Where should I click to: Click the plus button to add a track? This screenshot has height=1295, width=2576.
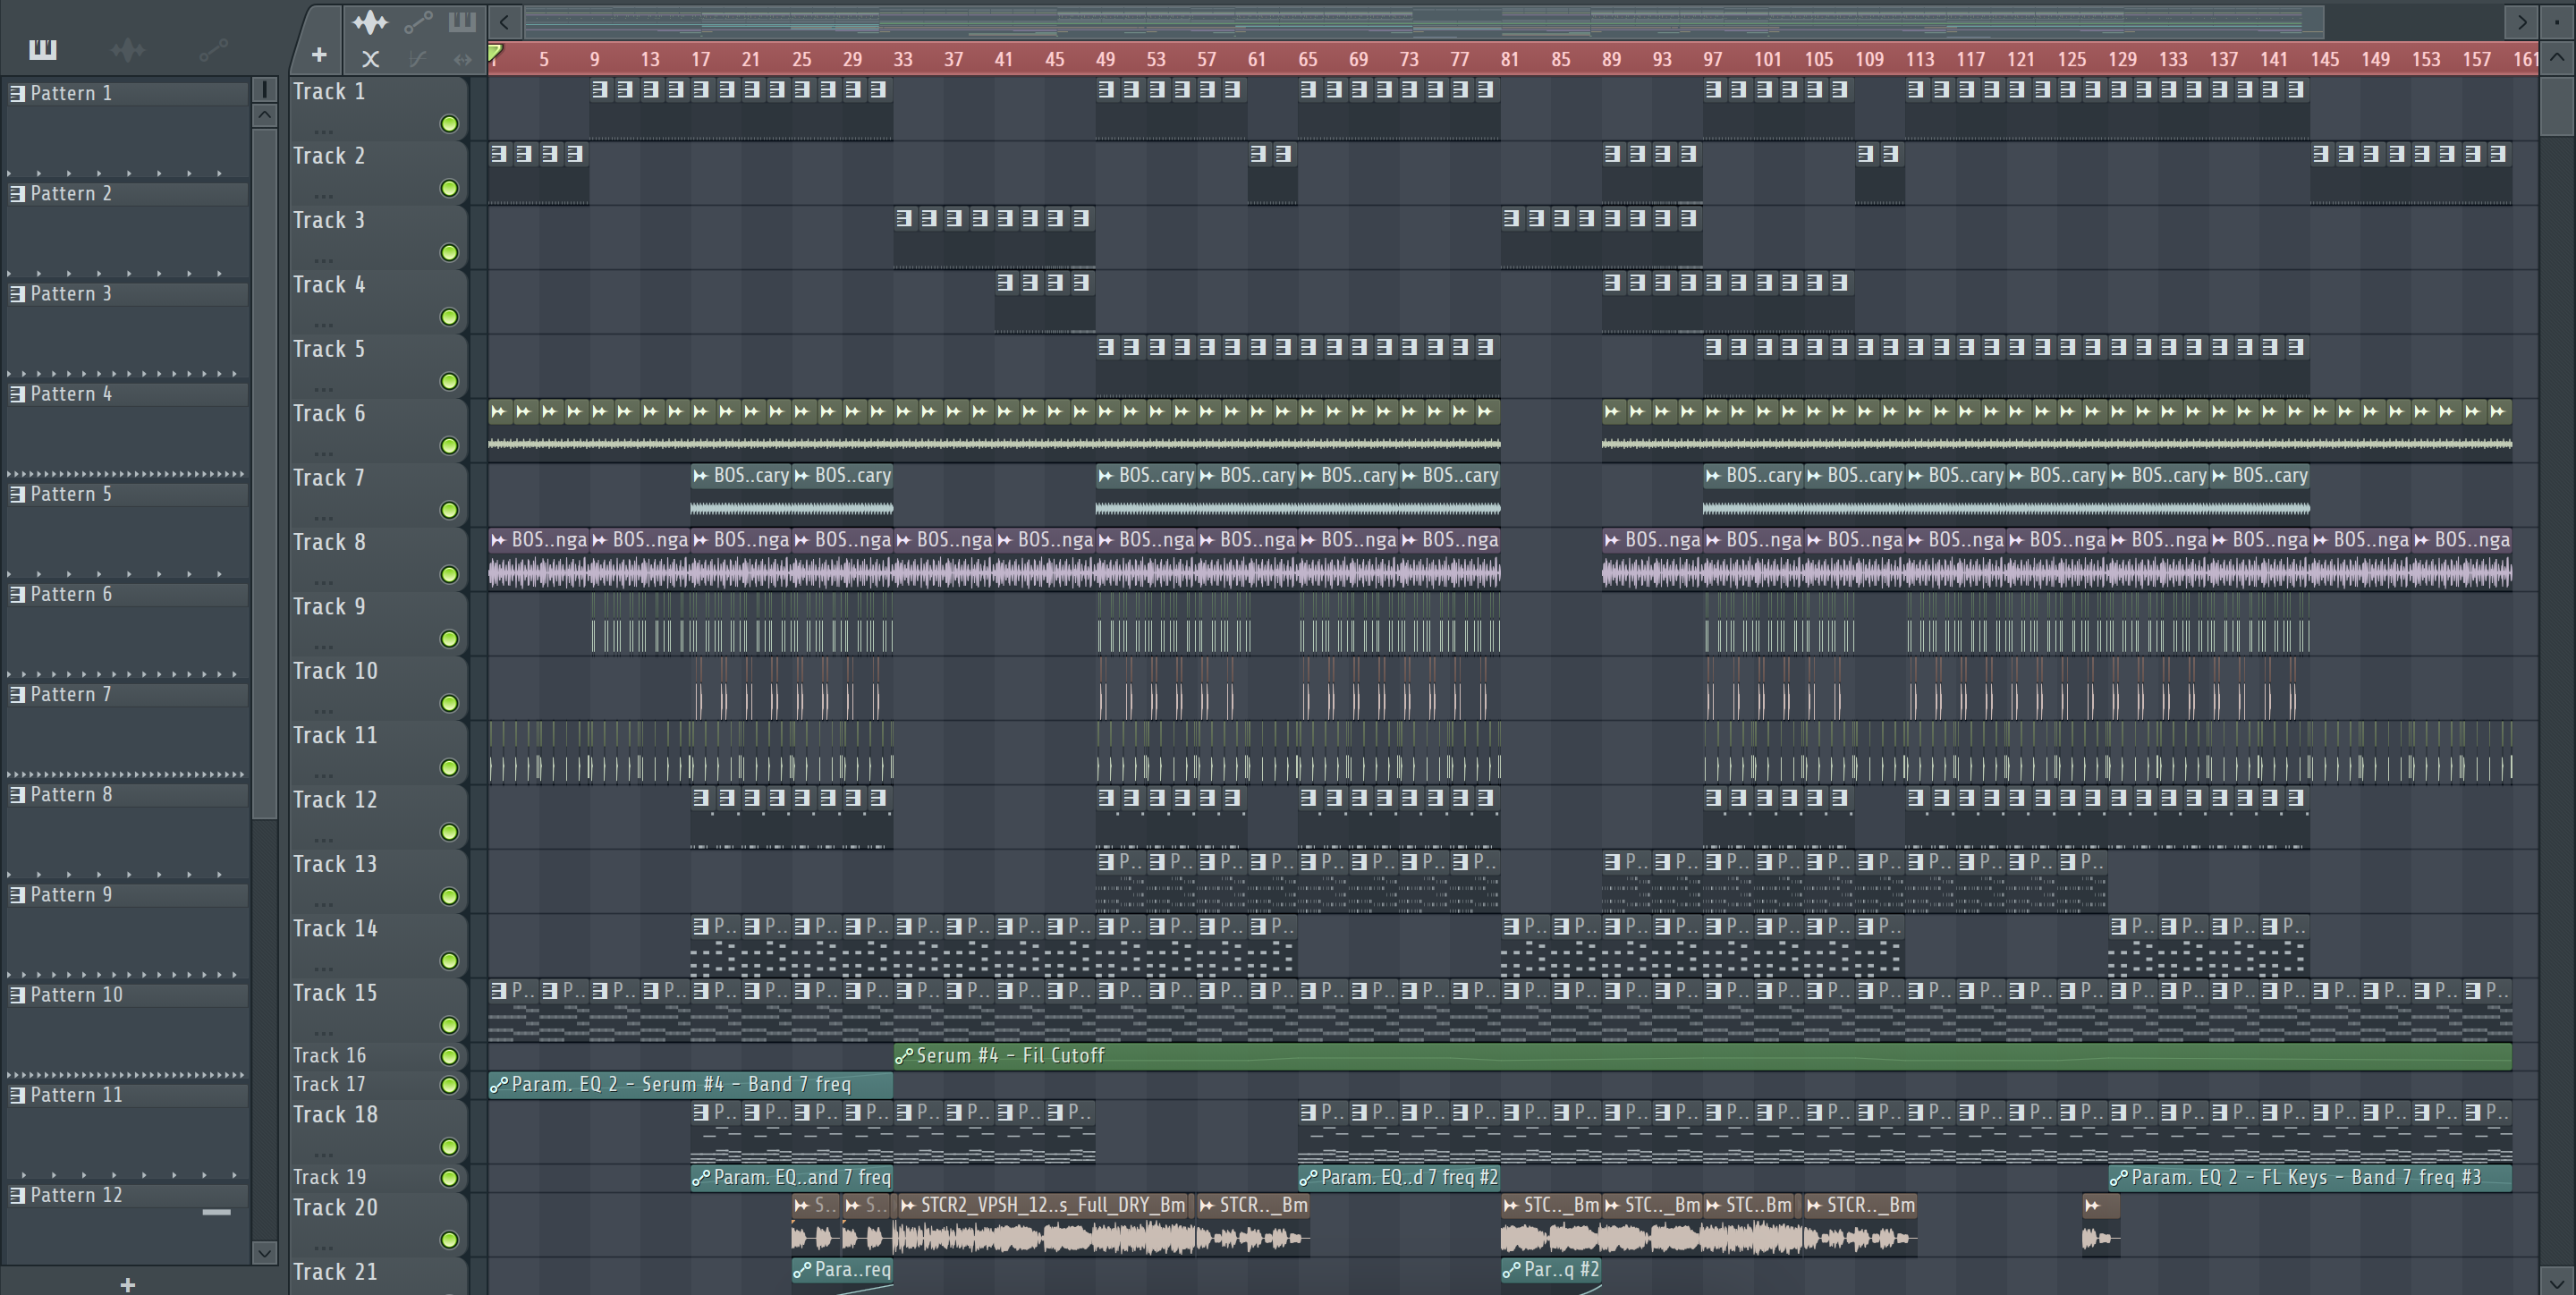(319, 55)
